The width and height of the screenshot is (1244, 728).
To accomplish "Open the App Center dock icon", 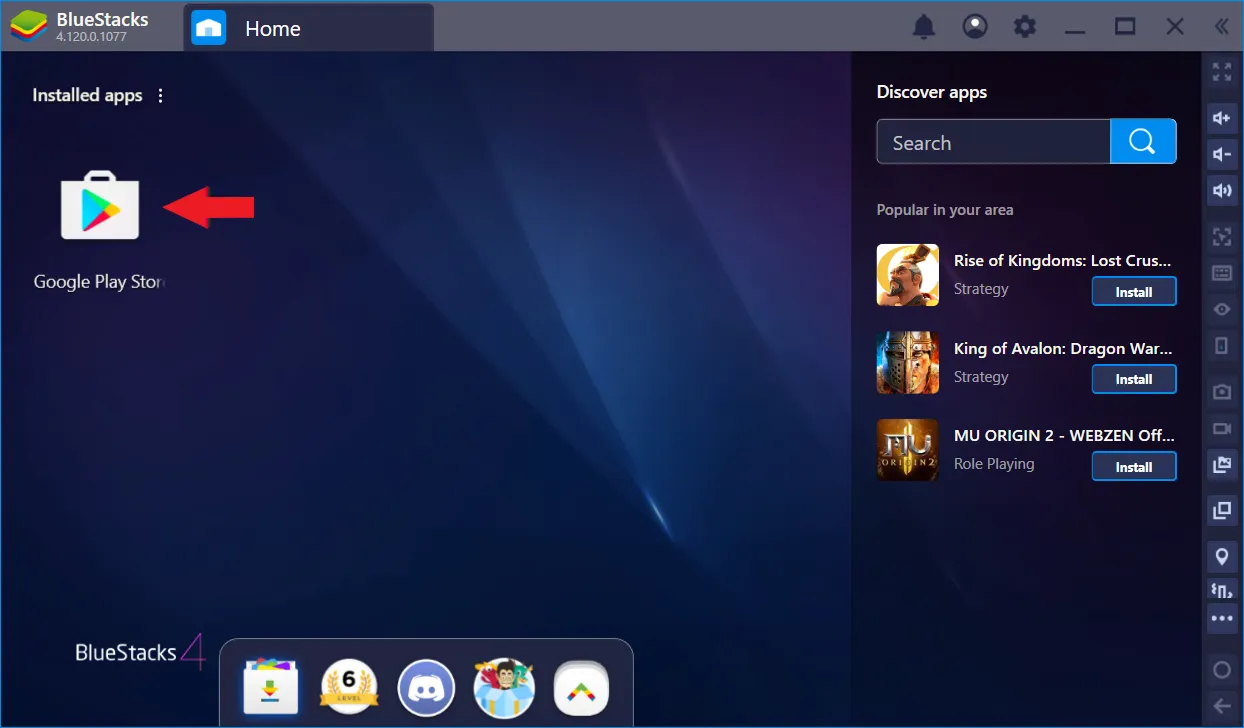I will click(x=272, y=687).
